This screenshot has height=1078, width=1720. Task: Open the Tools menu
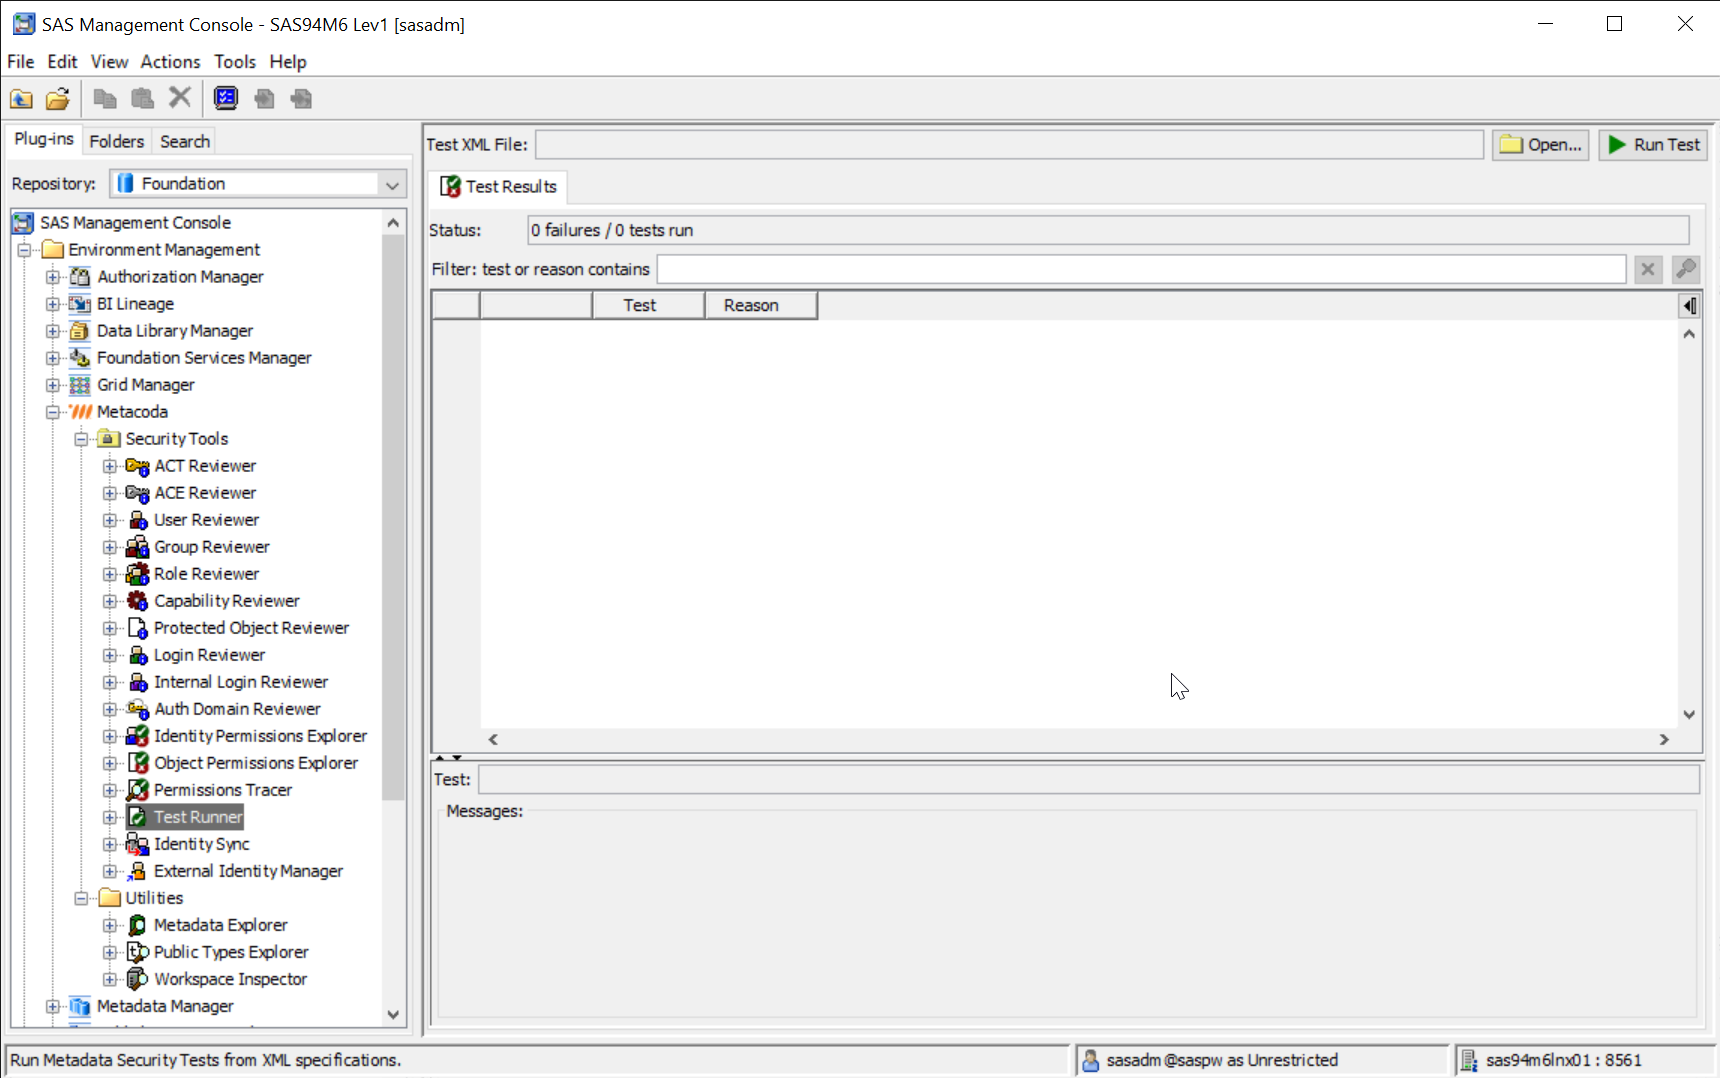tap(235, 62)
